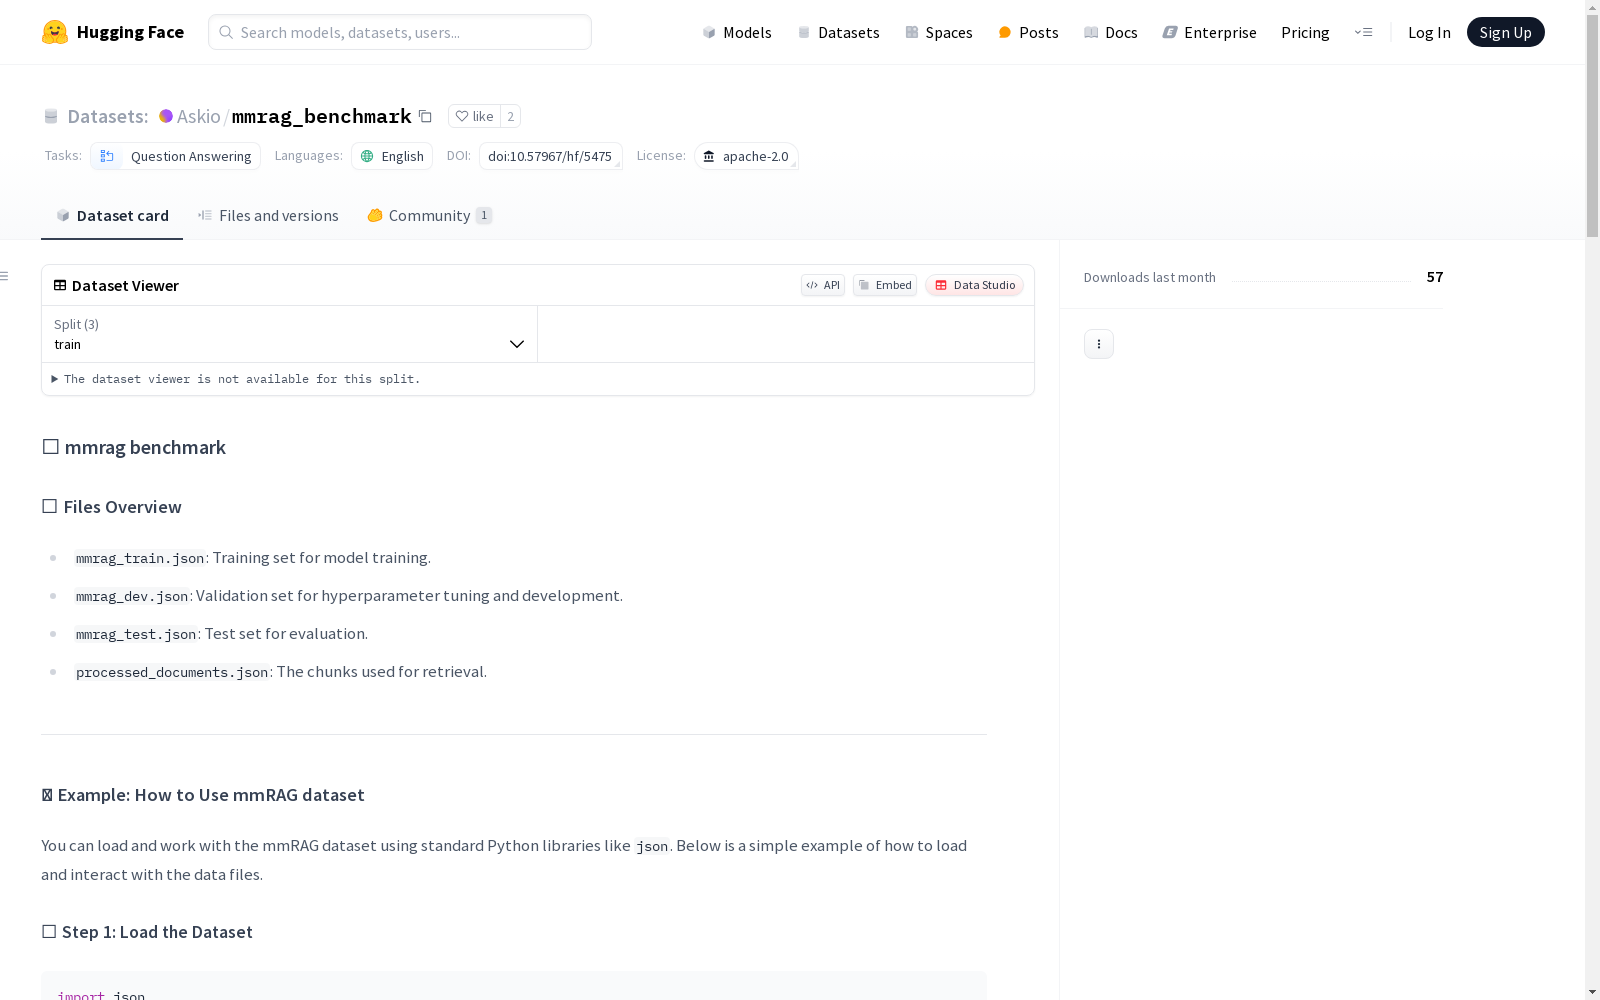Switch to the Files and versions tab
Viewport: 1600px width, 1000px height.
click(268, 216)
